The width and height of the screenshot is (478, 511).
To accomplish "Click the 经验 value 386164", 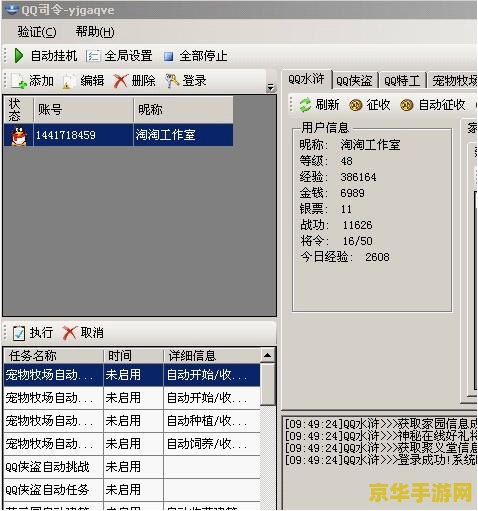I will click(358, 177).
